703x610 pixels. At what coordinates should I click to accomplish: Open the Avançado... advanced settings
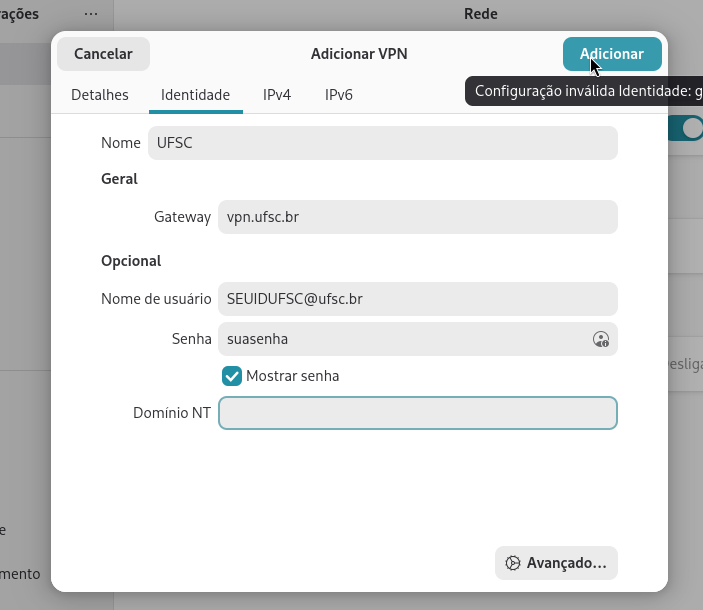[x=556, y=563]
